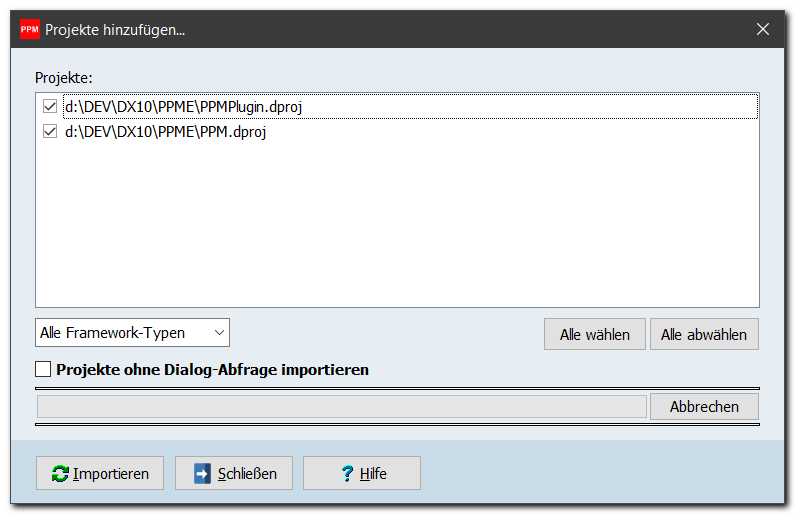
Task: Click the Schließen button label
Action: (248, 474)
